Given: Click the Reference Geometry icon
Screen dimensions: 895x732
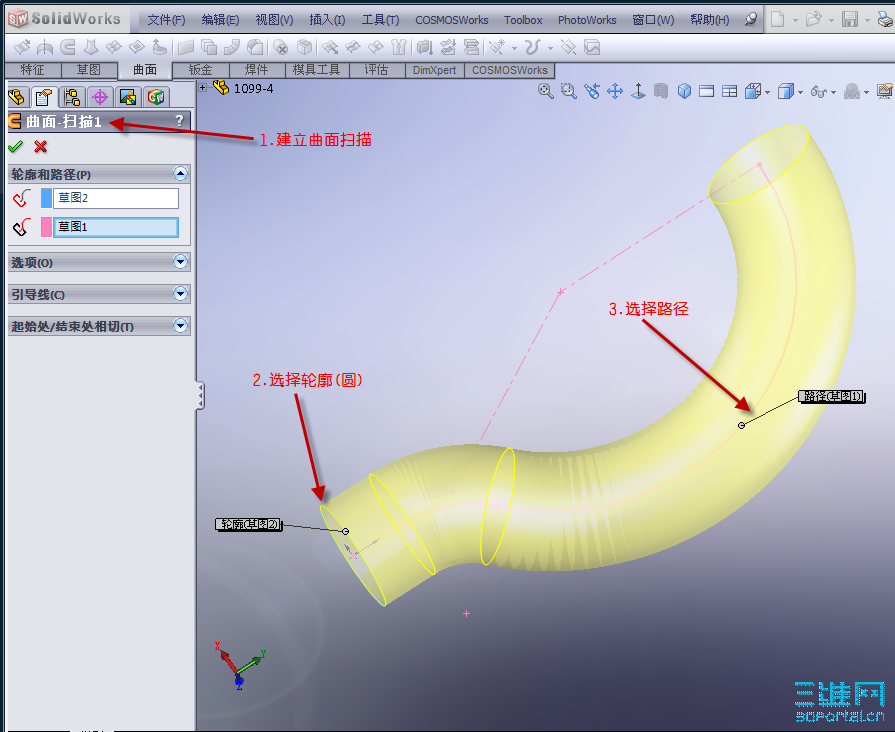Looking at the screenshot, I should [497, 47].
